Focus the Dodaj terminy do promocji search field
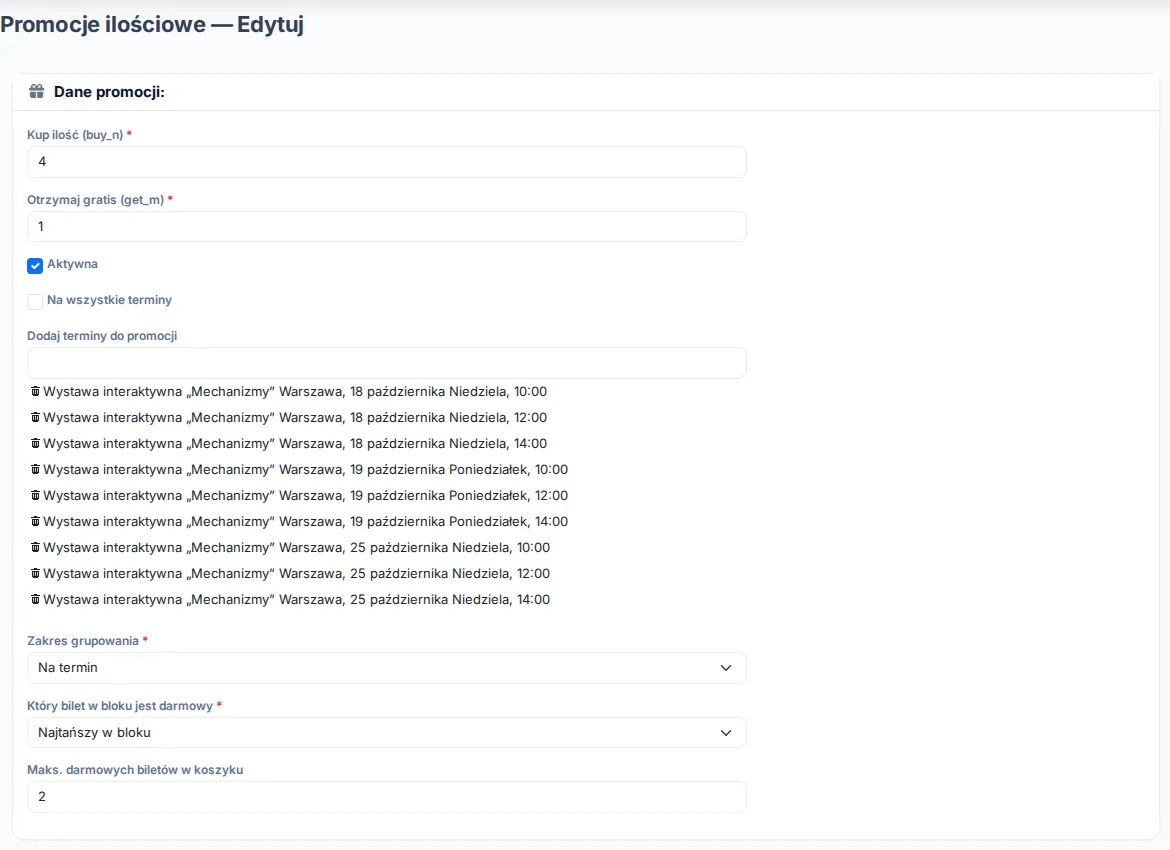Viewport: 1170px width, 850px height. click(387, 363)
